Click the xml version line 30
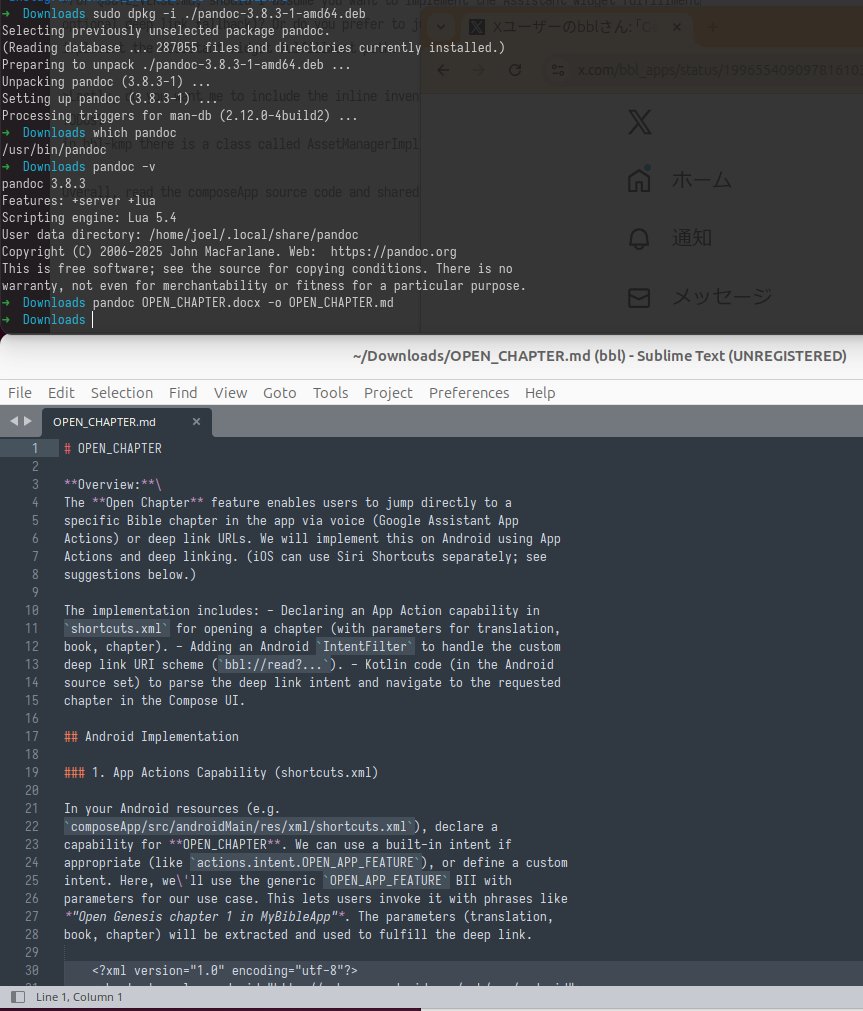863x1011 pixels. (224, 970)
